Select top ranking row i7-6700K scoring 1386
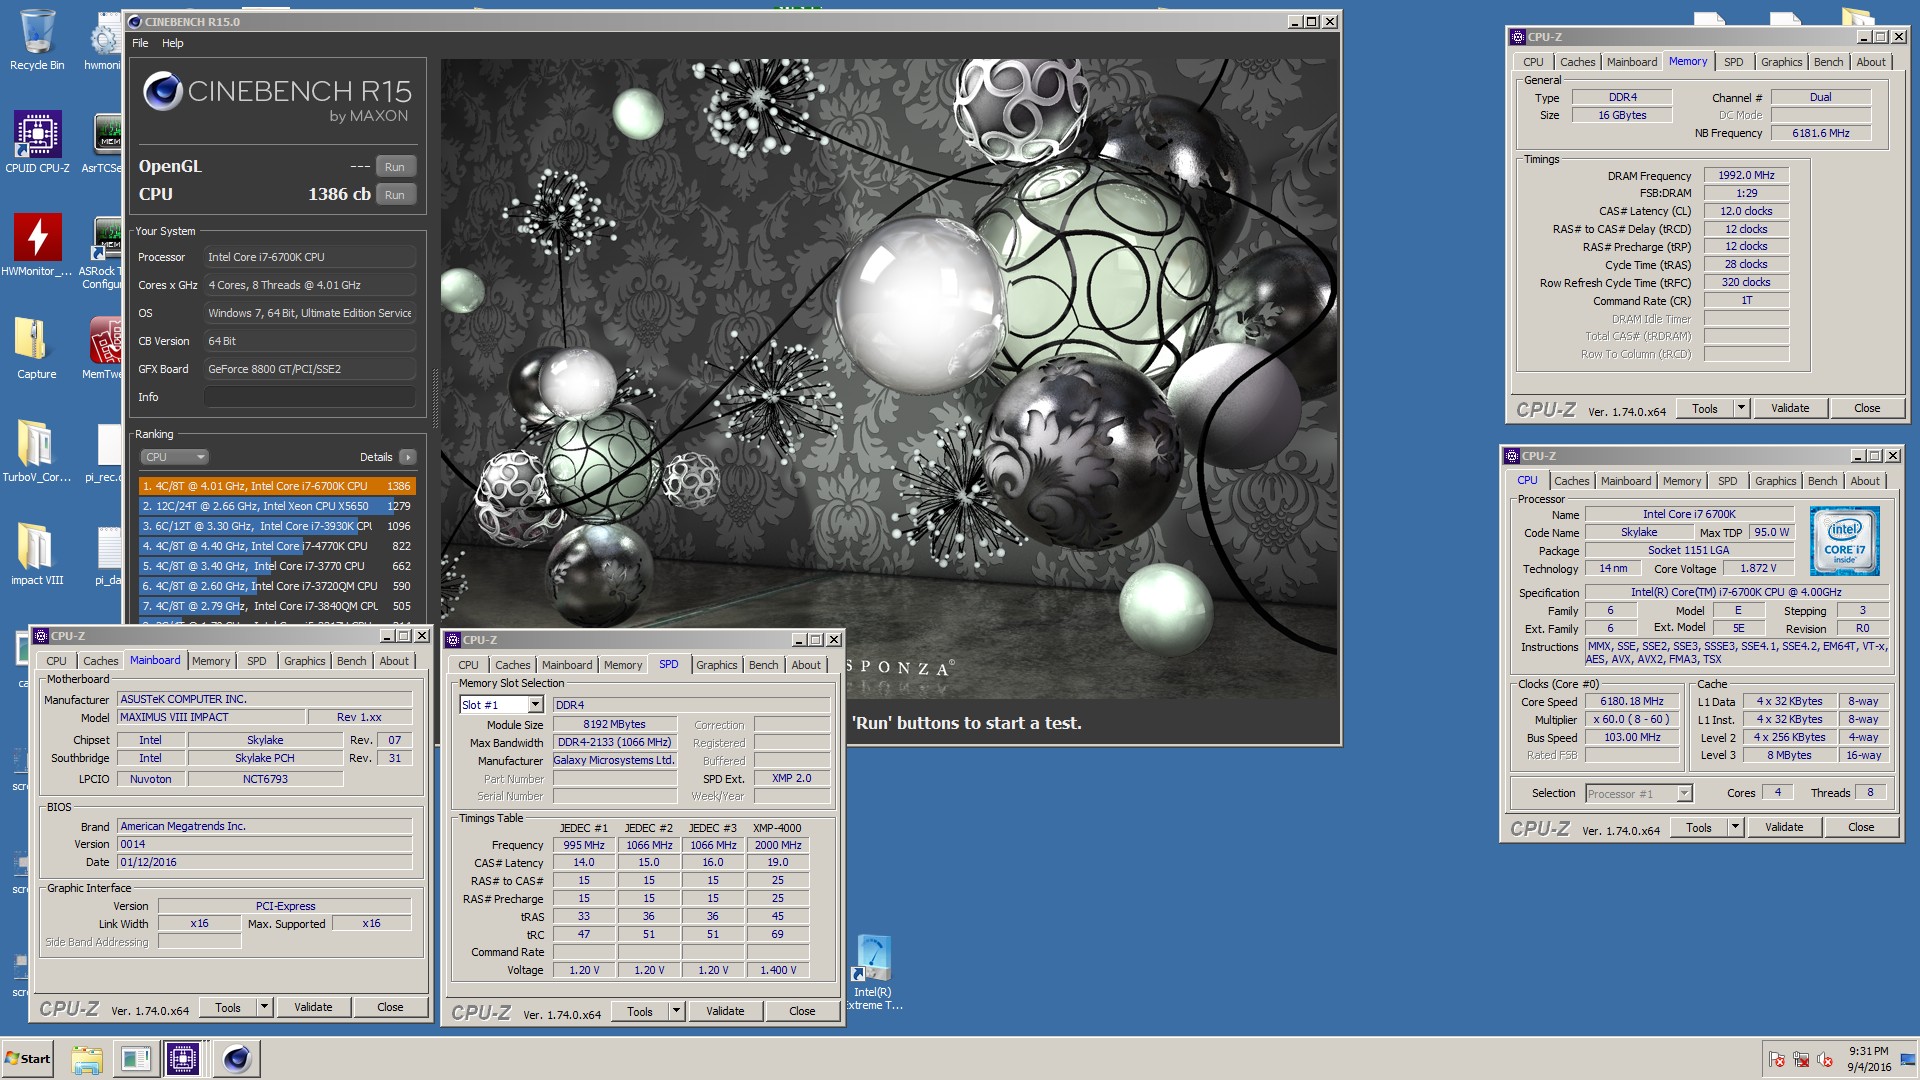The image size is (1920, 1080). pyautogui.click(x=276, y=486)
